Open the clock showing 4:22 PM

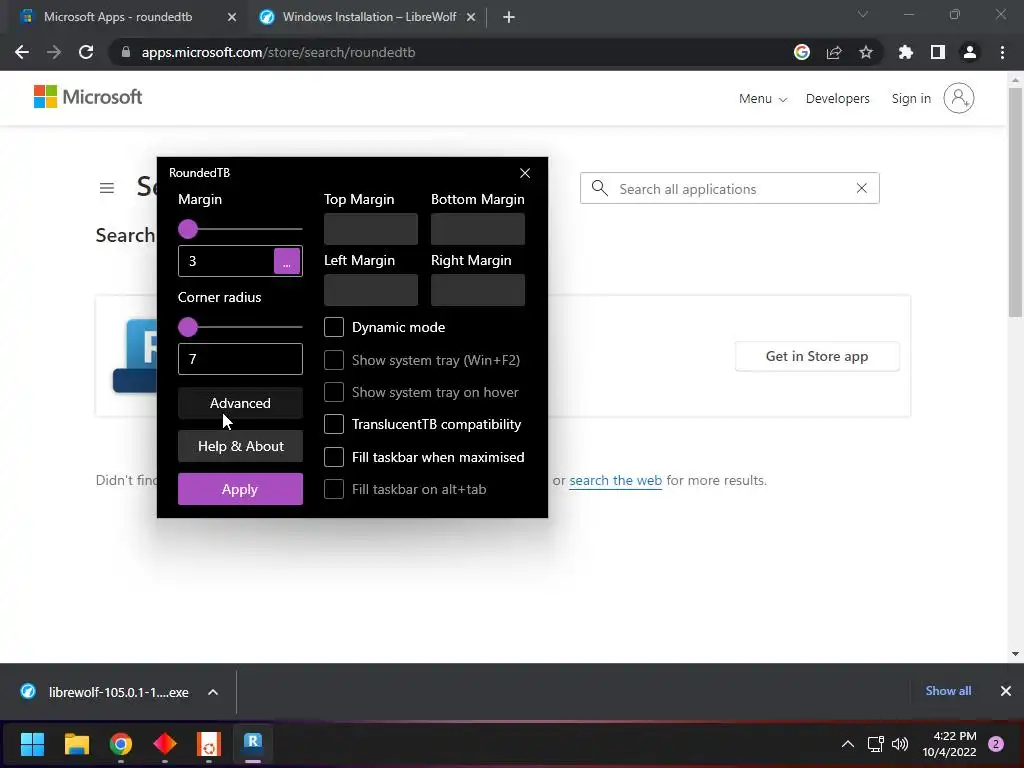tap(950, 744)
